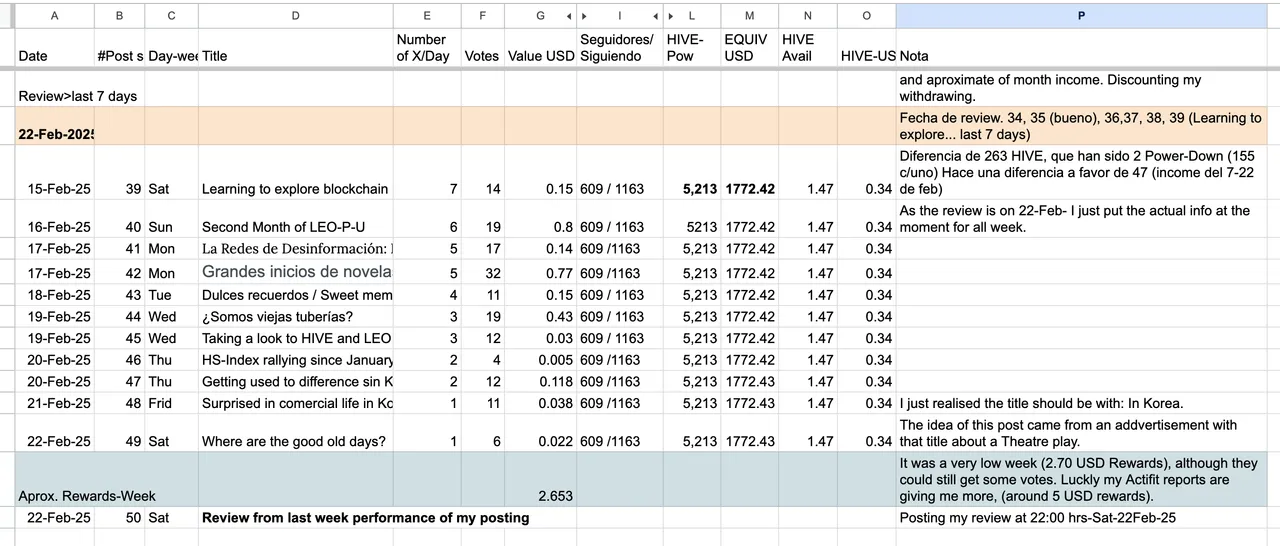Viewport: 1280px width, 546px height.
Task: Select the '21-Feb-25' date cell
Action: [54, 403]
